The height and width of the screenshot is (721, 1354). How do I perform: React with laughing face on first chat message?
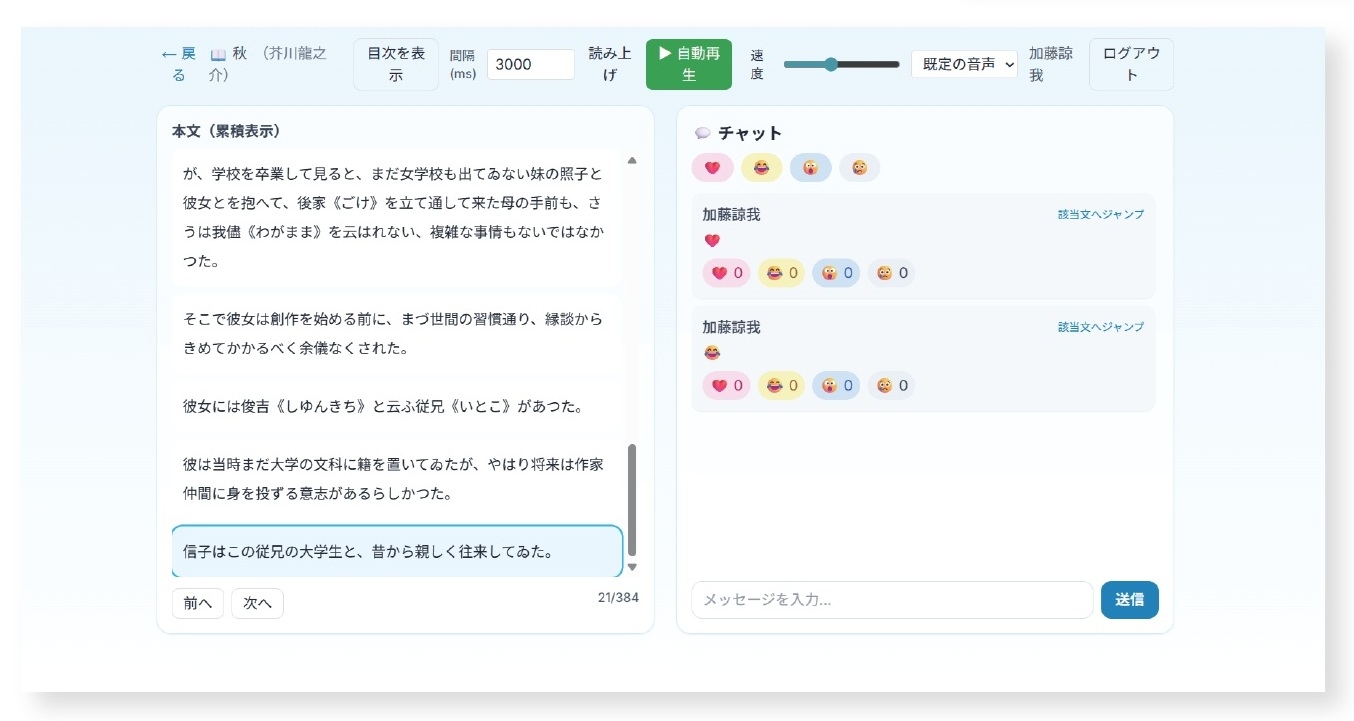782,273
